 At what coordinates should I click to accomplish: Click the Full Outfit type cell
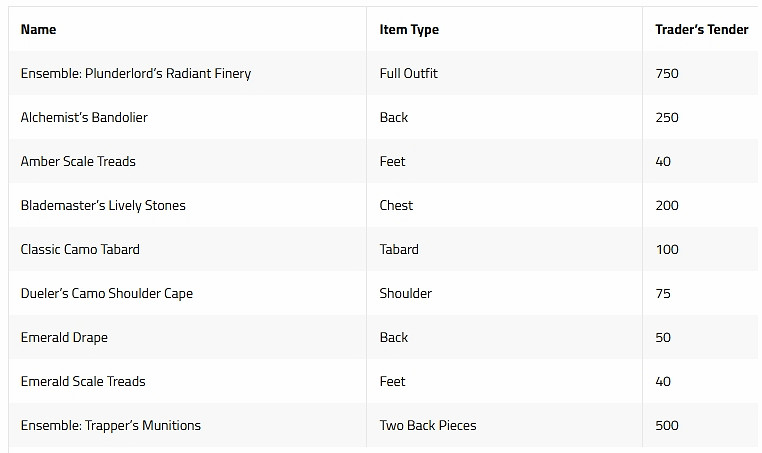pyautogui.click(x=408, y=74)
